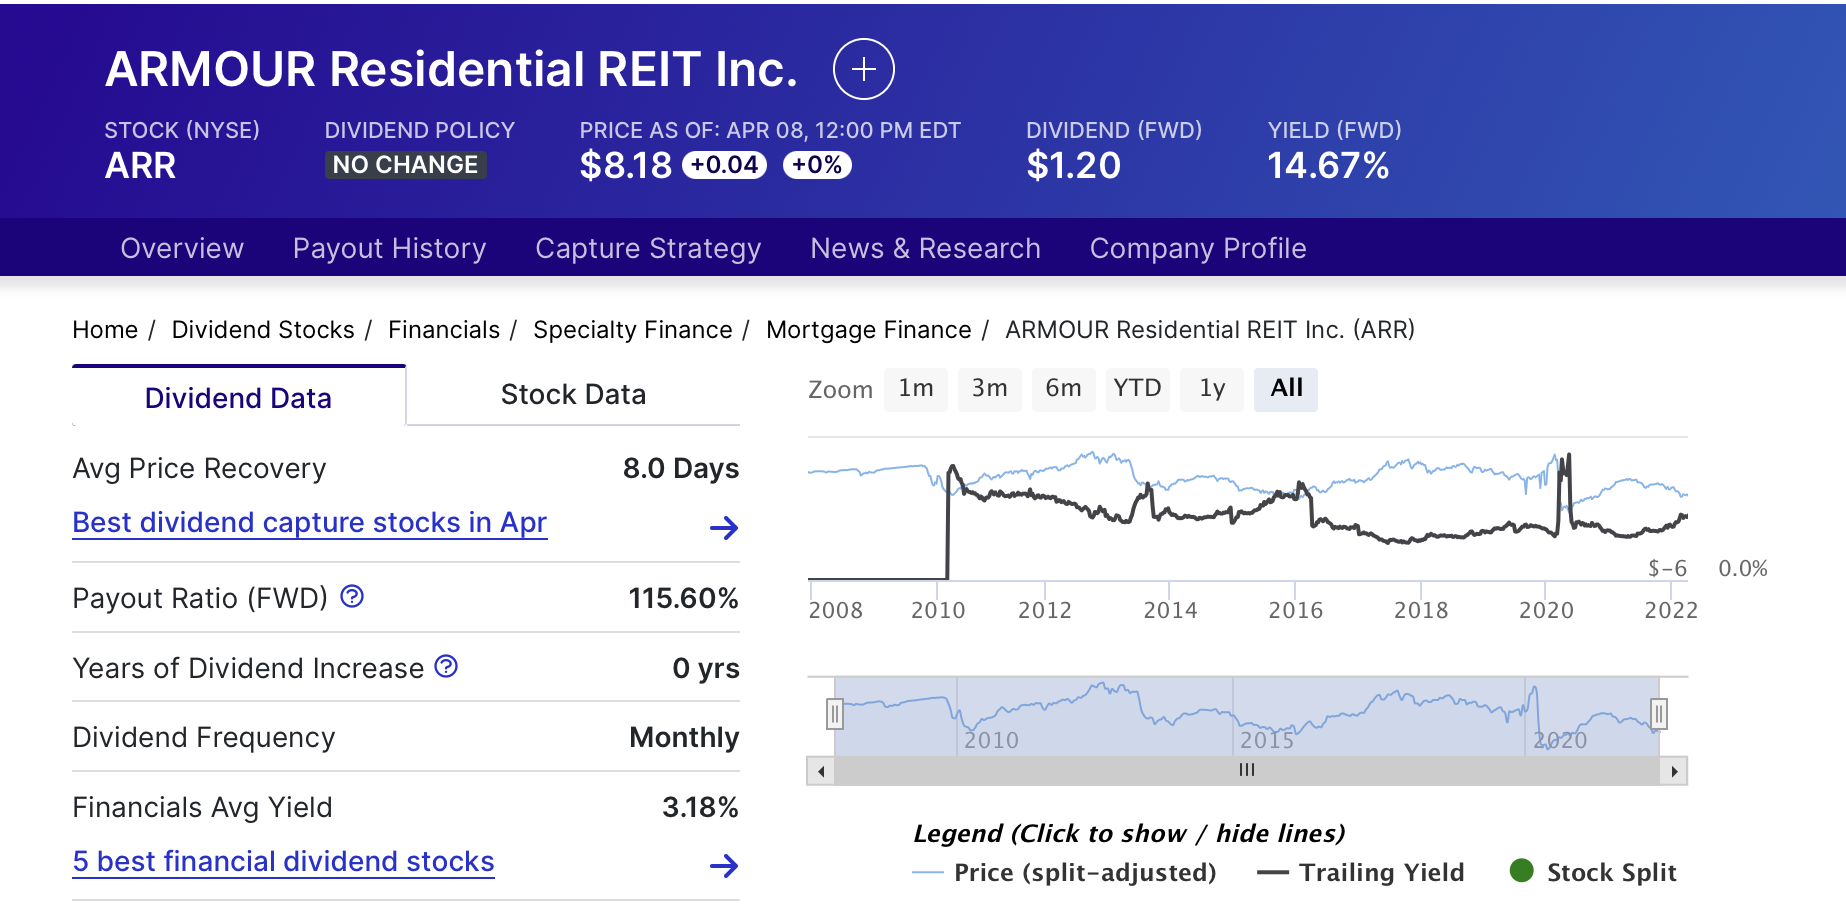Viewport: 1846px width, 924px height.
Task: Grab the navigator left range handle
Action: [x=835, y=714]
